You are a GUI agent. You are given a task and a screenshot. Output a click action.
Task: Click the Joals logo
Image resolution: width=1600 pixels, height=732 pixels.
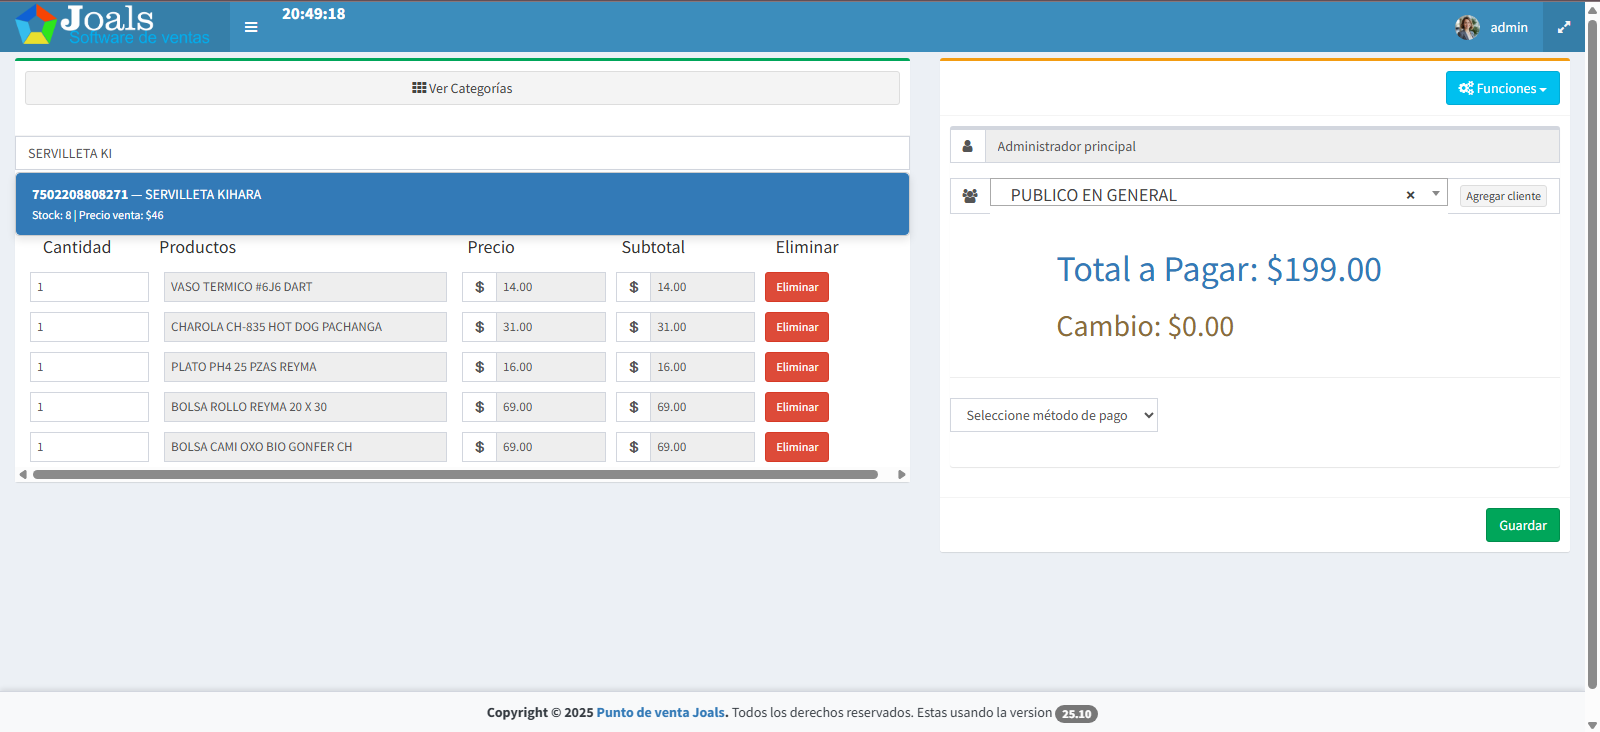click(114, 26)
